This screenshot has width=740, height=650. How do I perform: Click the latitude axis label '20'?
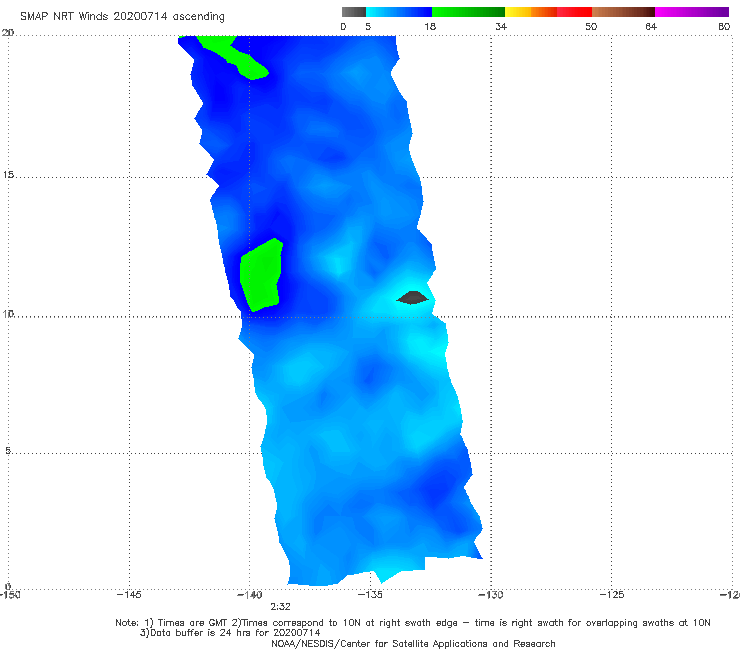pyautogui.click(x=8, y=33)
